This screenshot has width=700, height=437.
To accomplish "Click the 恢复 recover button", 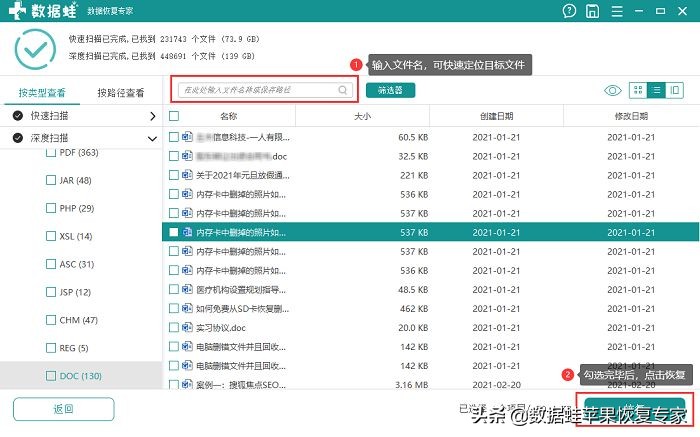I will click(634, 409).
